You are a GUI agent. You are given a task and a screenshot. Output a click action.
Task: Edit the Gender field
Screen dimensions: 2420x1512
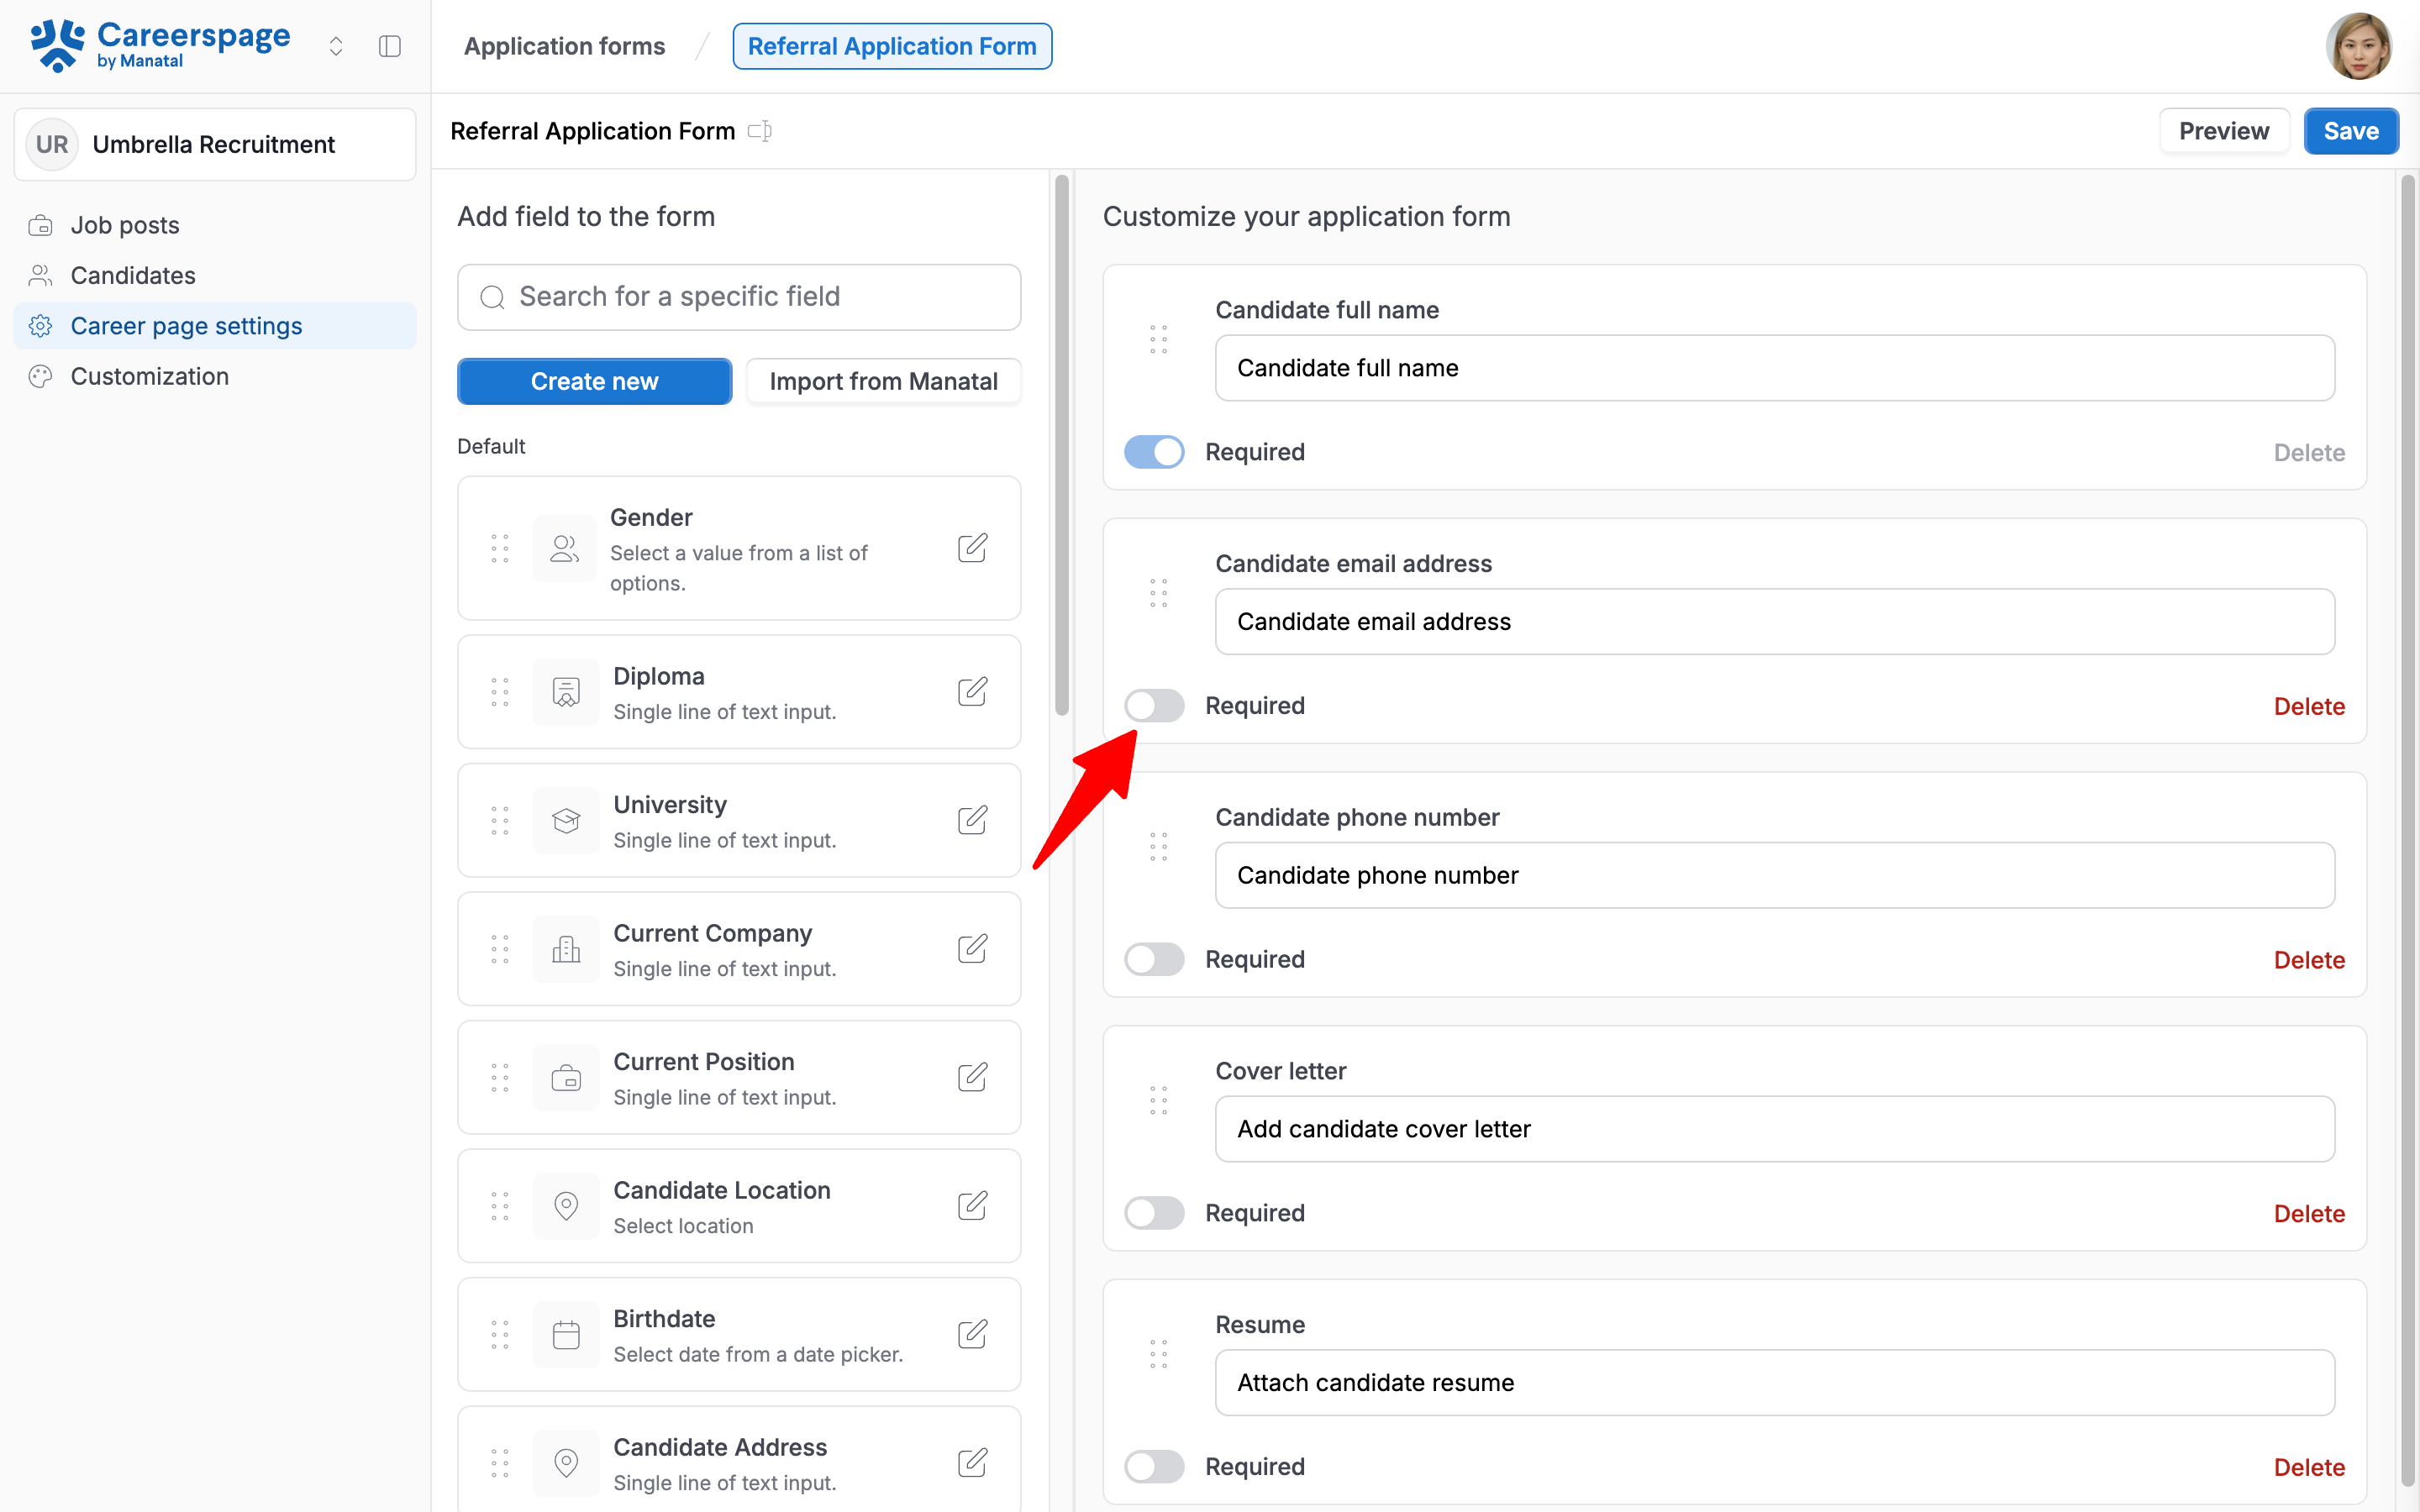[972, 548]
